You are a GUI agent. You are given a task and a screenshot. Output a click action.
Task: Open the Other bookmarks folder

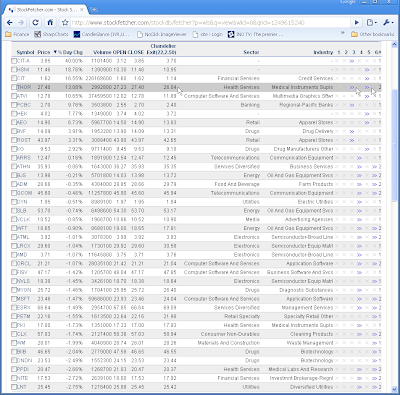click(373, 34)
